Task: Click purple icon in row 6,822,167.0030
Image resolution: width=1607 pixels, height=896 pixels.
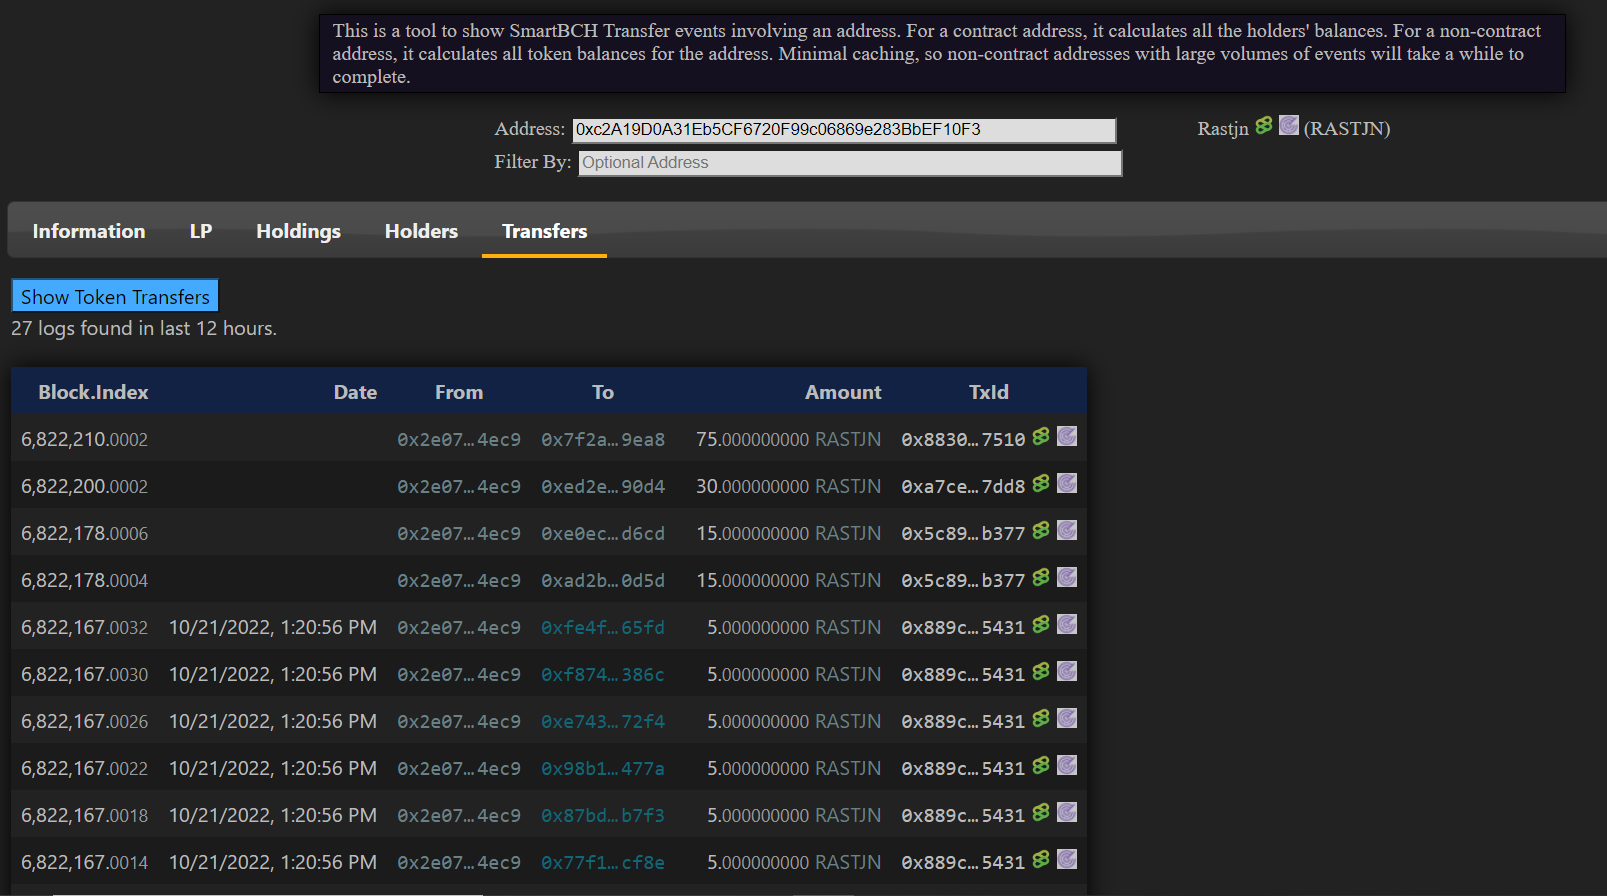Action: pos(1067,671)
